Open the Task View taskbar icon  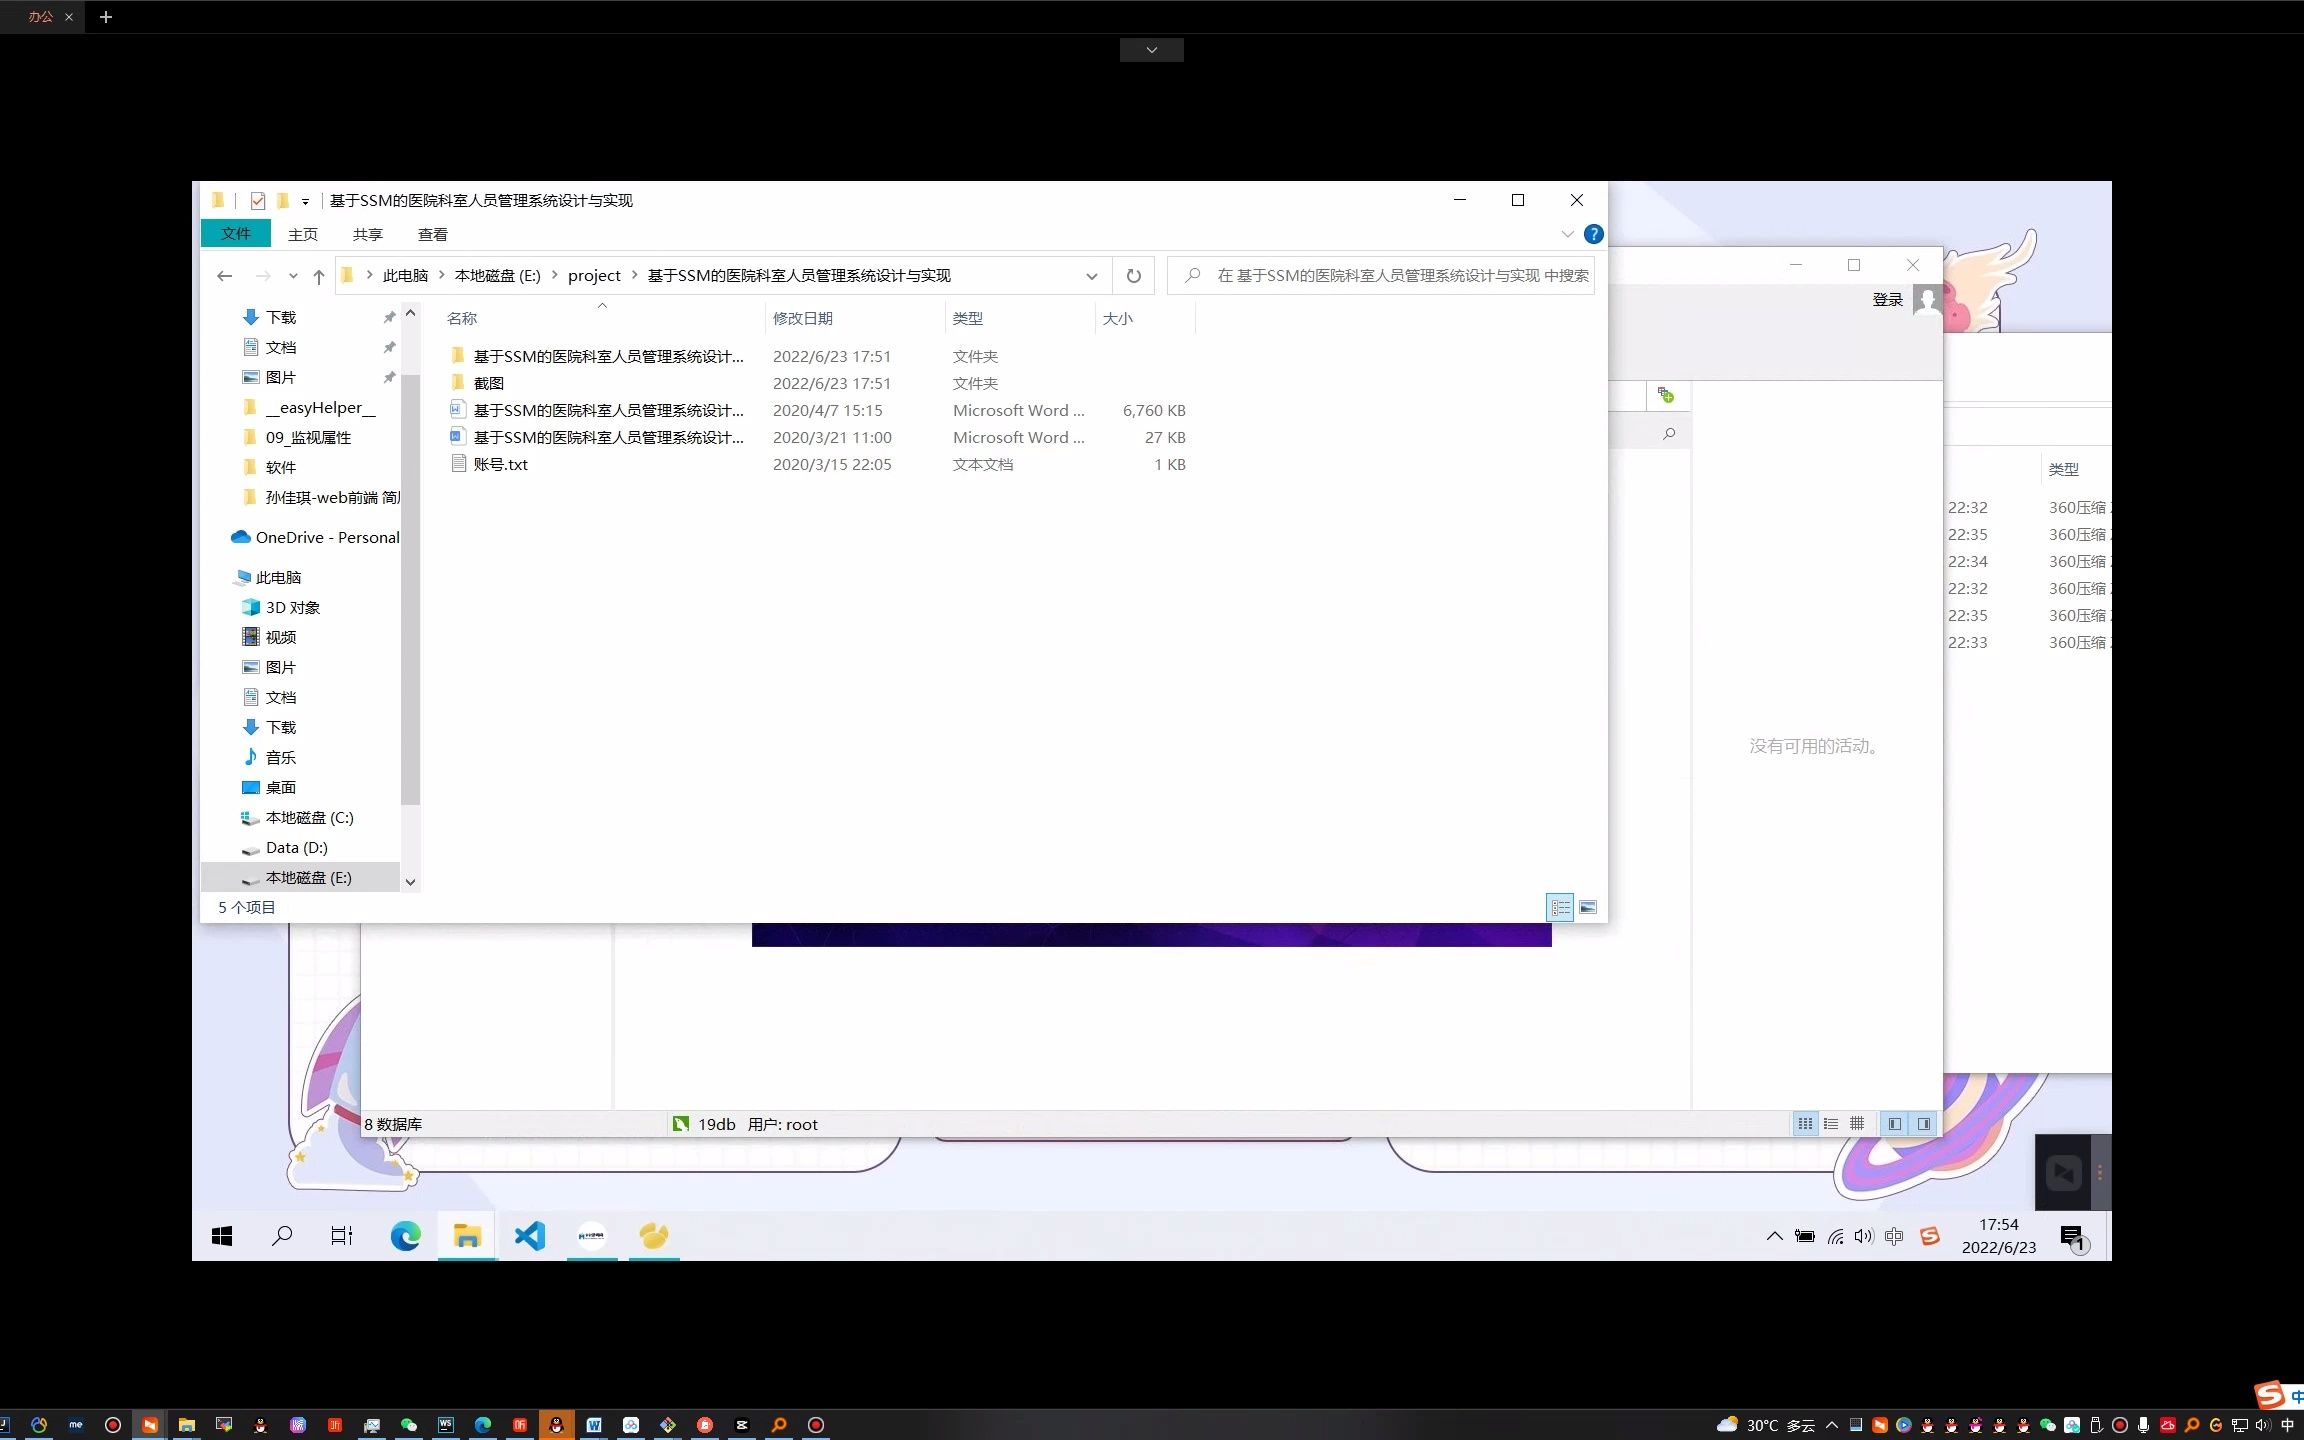(342, 1236)
